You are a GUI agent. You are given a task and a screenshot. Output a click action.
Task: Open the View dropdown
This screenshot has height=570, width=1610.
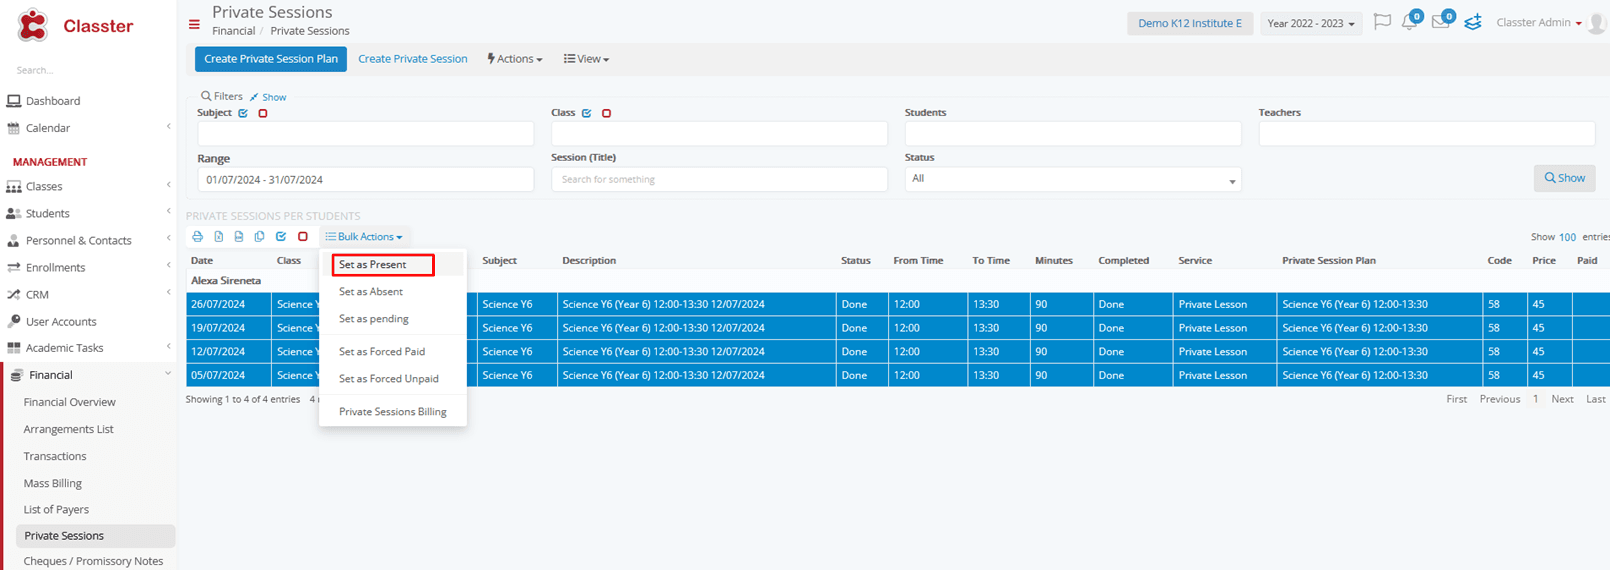tap(586, 59)
